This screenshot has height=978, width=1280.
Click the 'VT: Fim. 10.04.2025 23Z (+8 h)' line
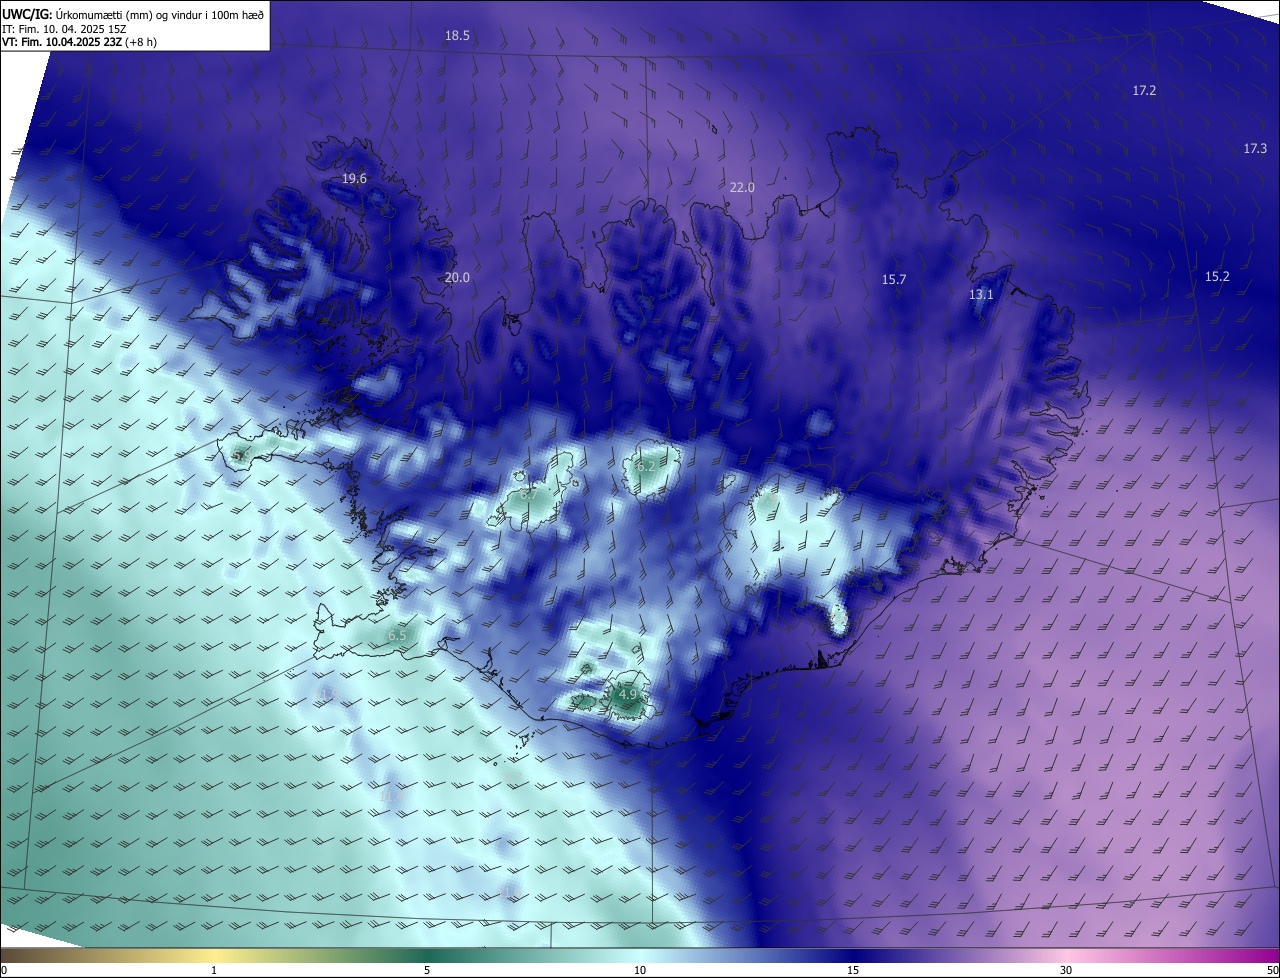coord(79,42)
